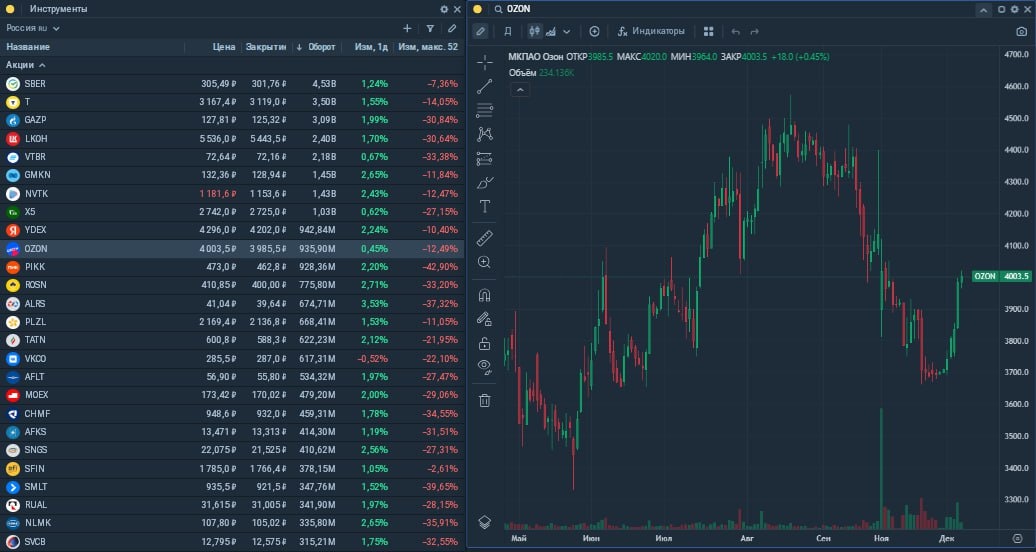Open the Fibonacci lines tool
The height and width of the screenshot is (552, 1036).
point(484,110)
